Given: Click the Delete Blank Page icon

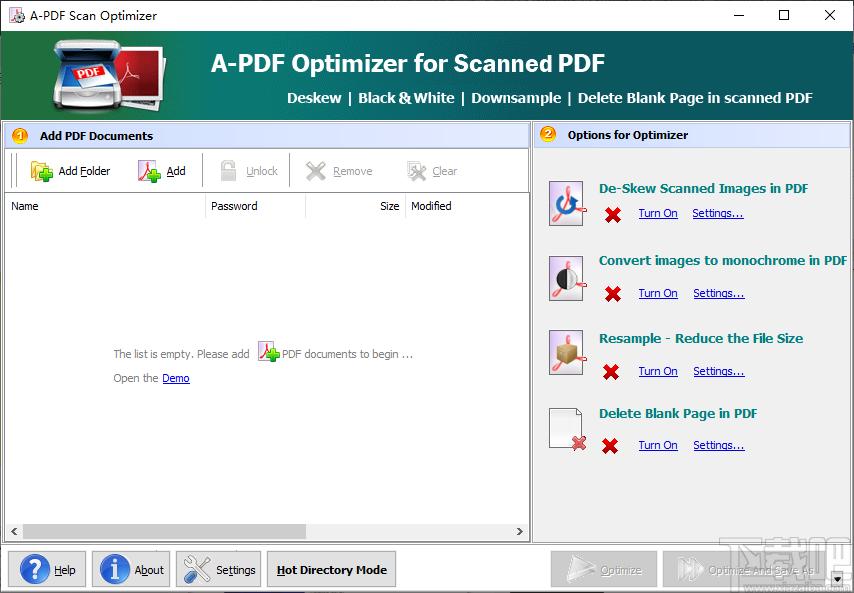Looking at the screenshot, I should pyautogui.click(x=568, y=429).
